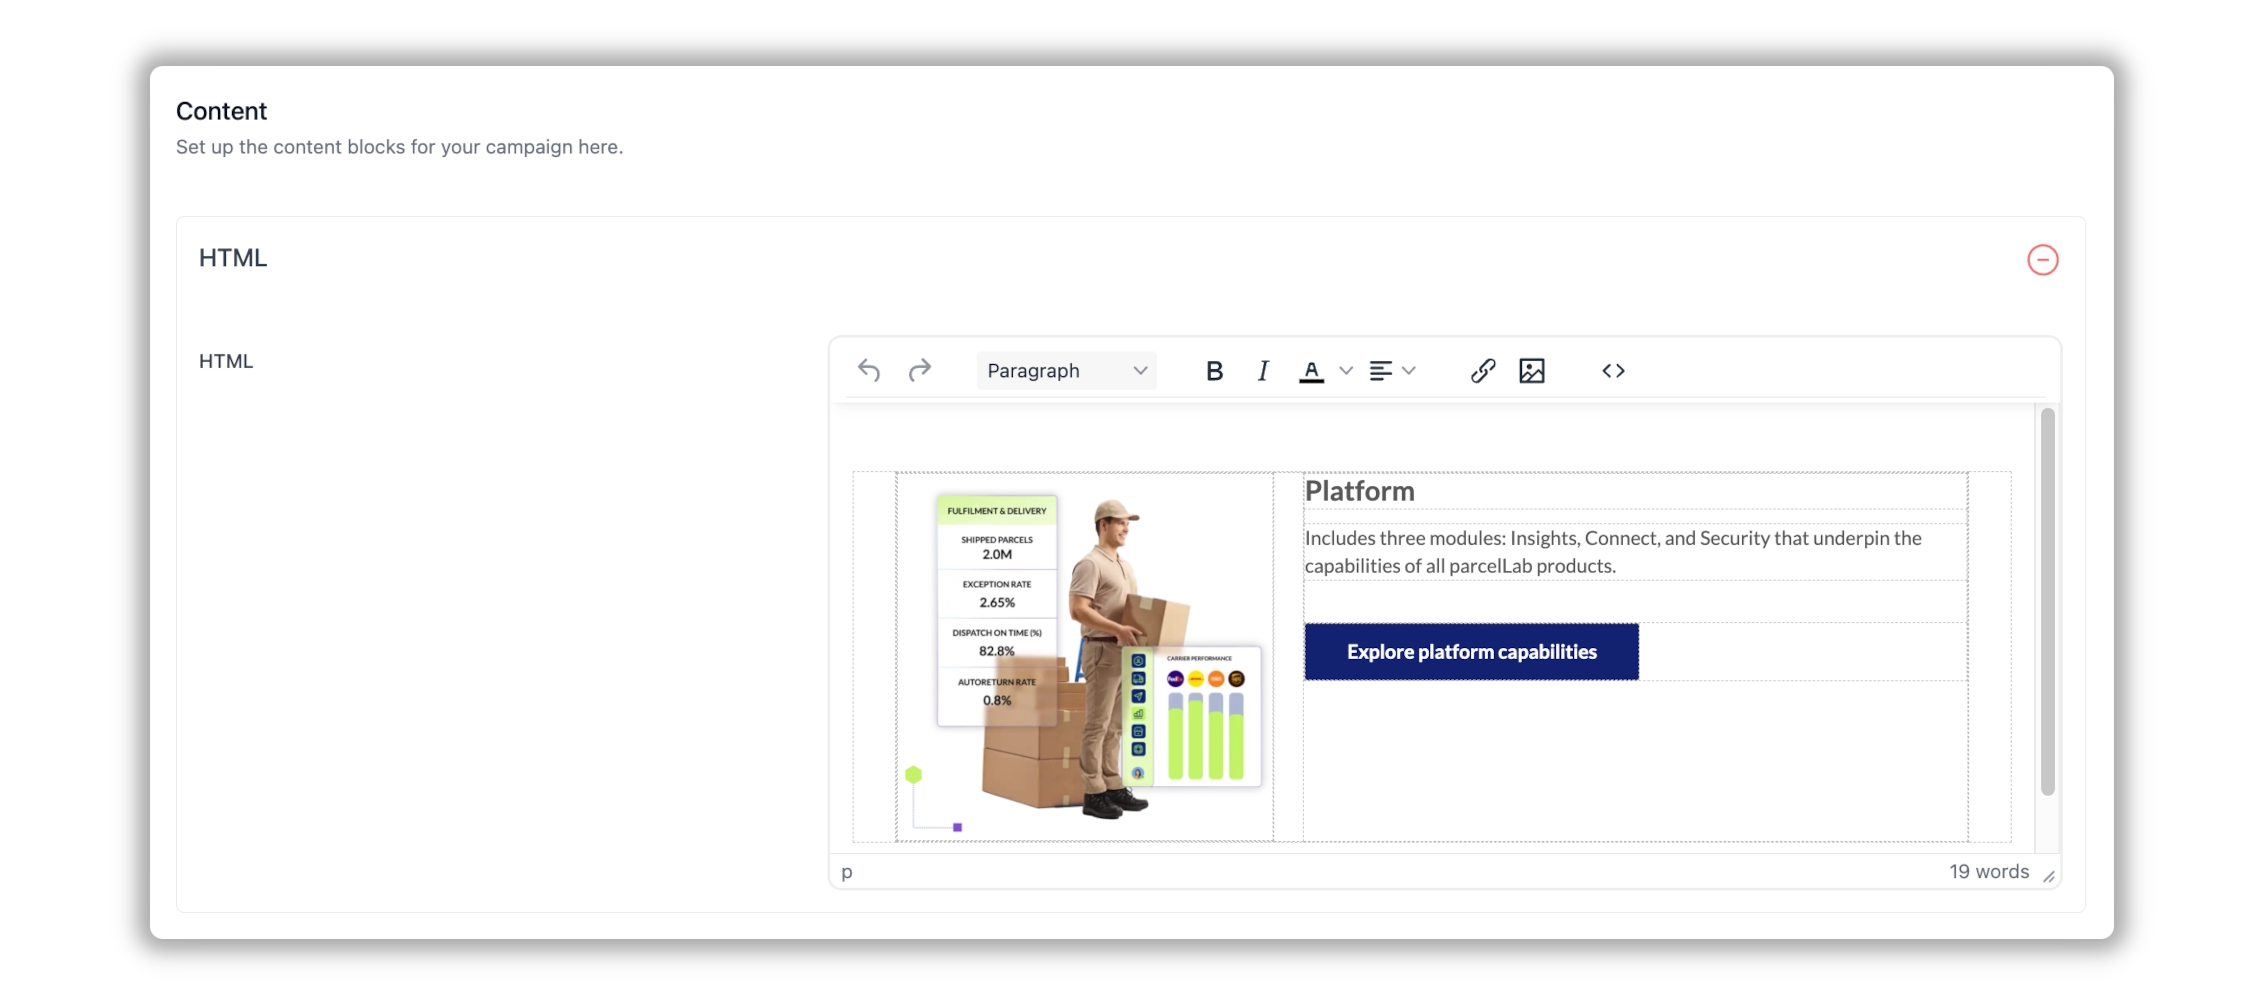Click the delivery man product image
Viewport: 2264px width, 1006px height.
[x=1086, y=656]
